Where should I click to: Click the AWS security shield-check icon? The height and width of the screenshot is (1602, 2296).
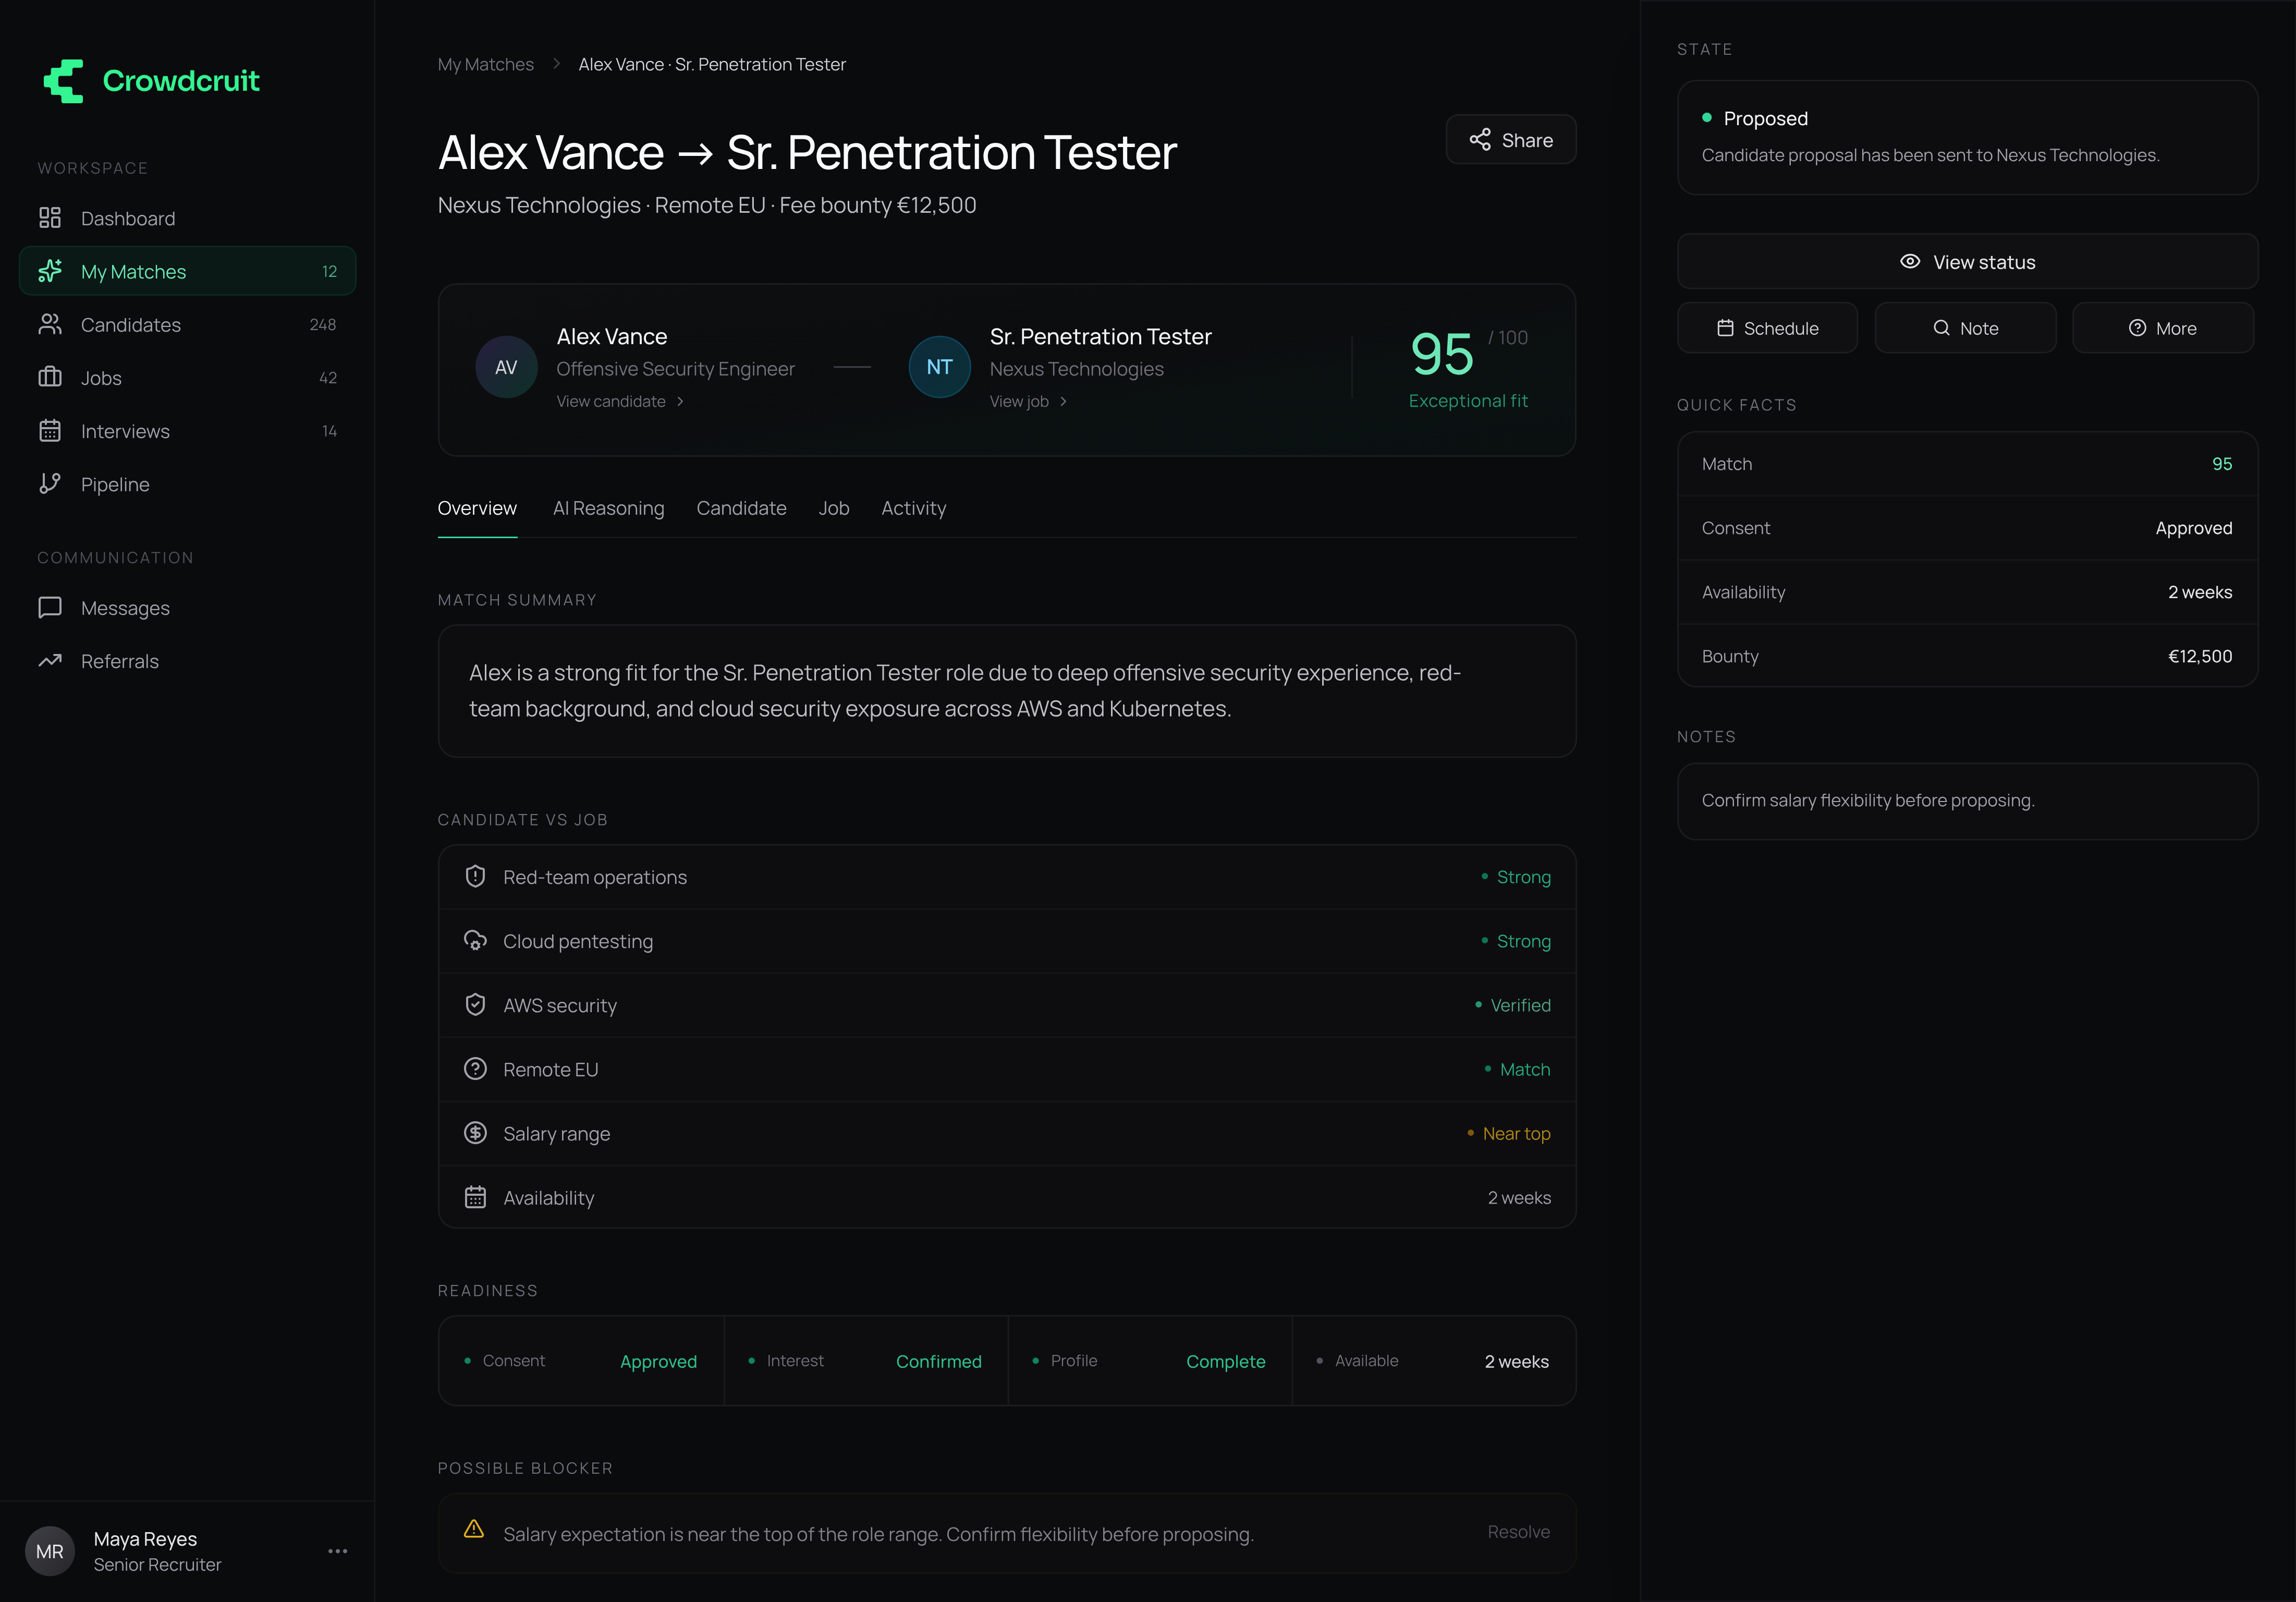475,1004
